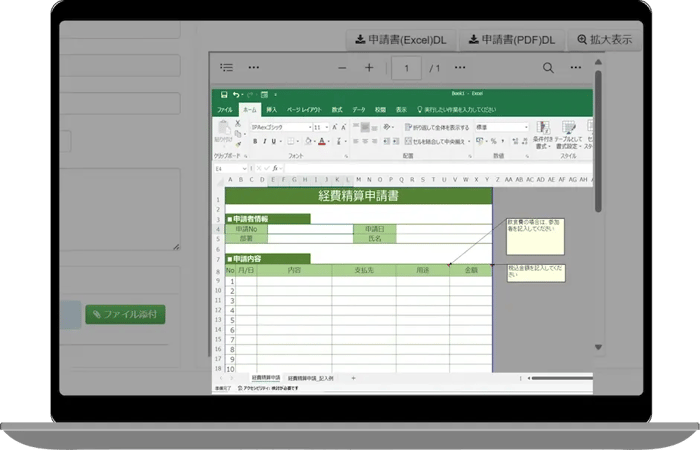Click the Excel horizontal scrollbar

click(562, 378)
